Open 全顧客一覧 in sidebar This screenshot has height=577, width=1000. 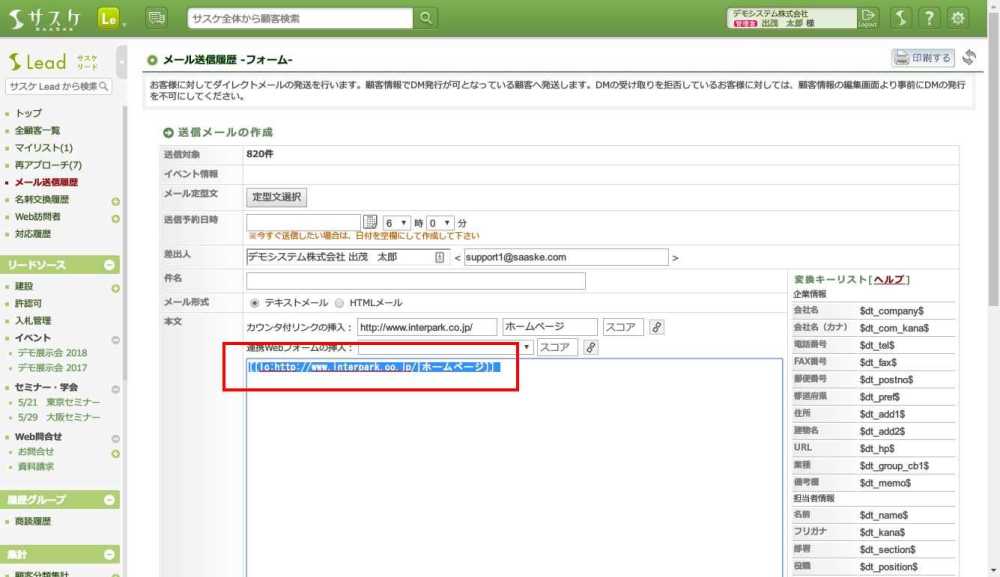(x=37, y=130)
